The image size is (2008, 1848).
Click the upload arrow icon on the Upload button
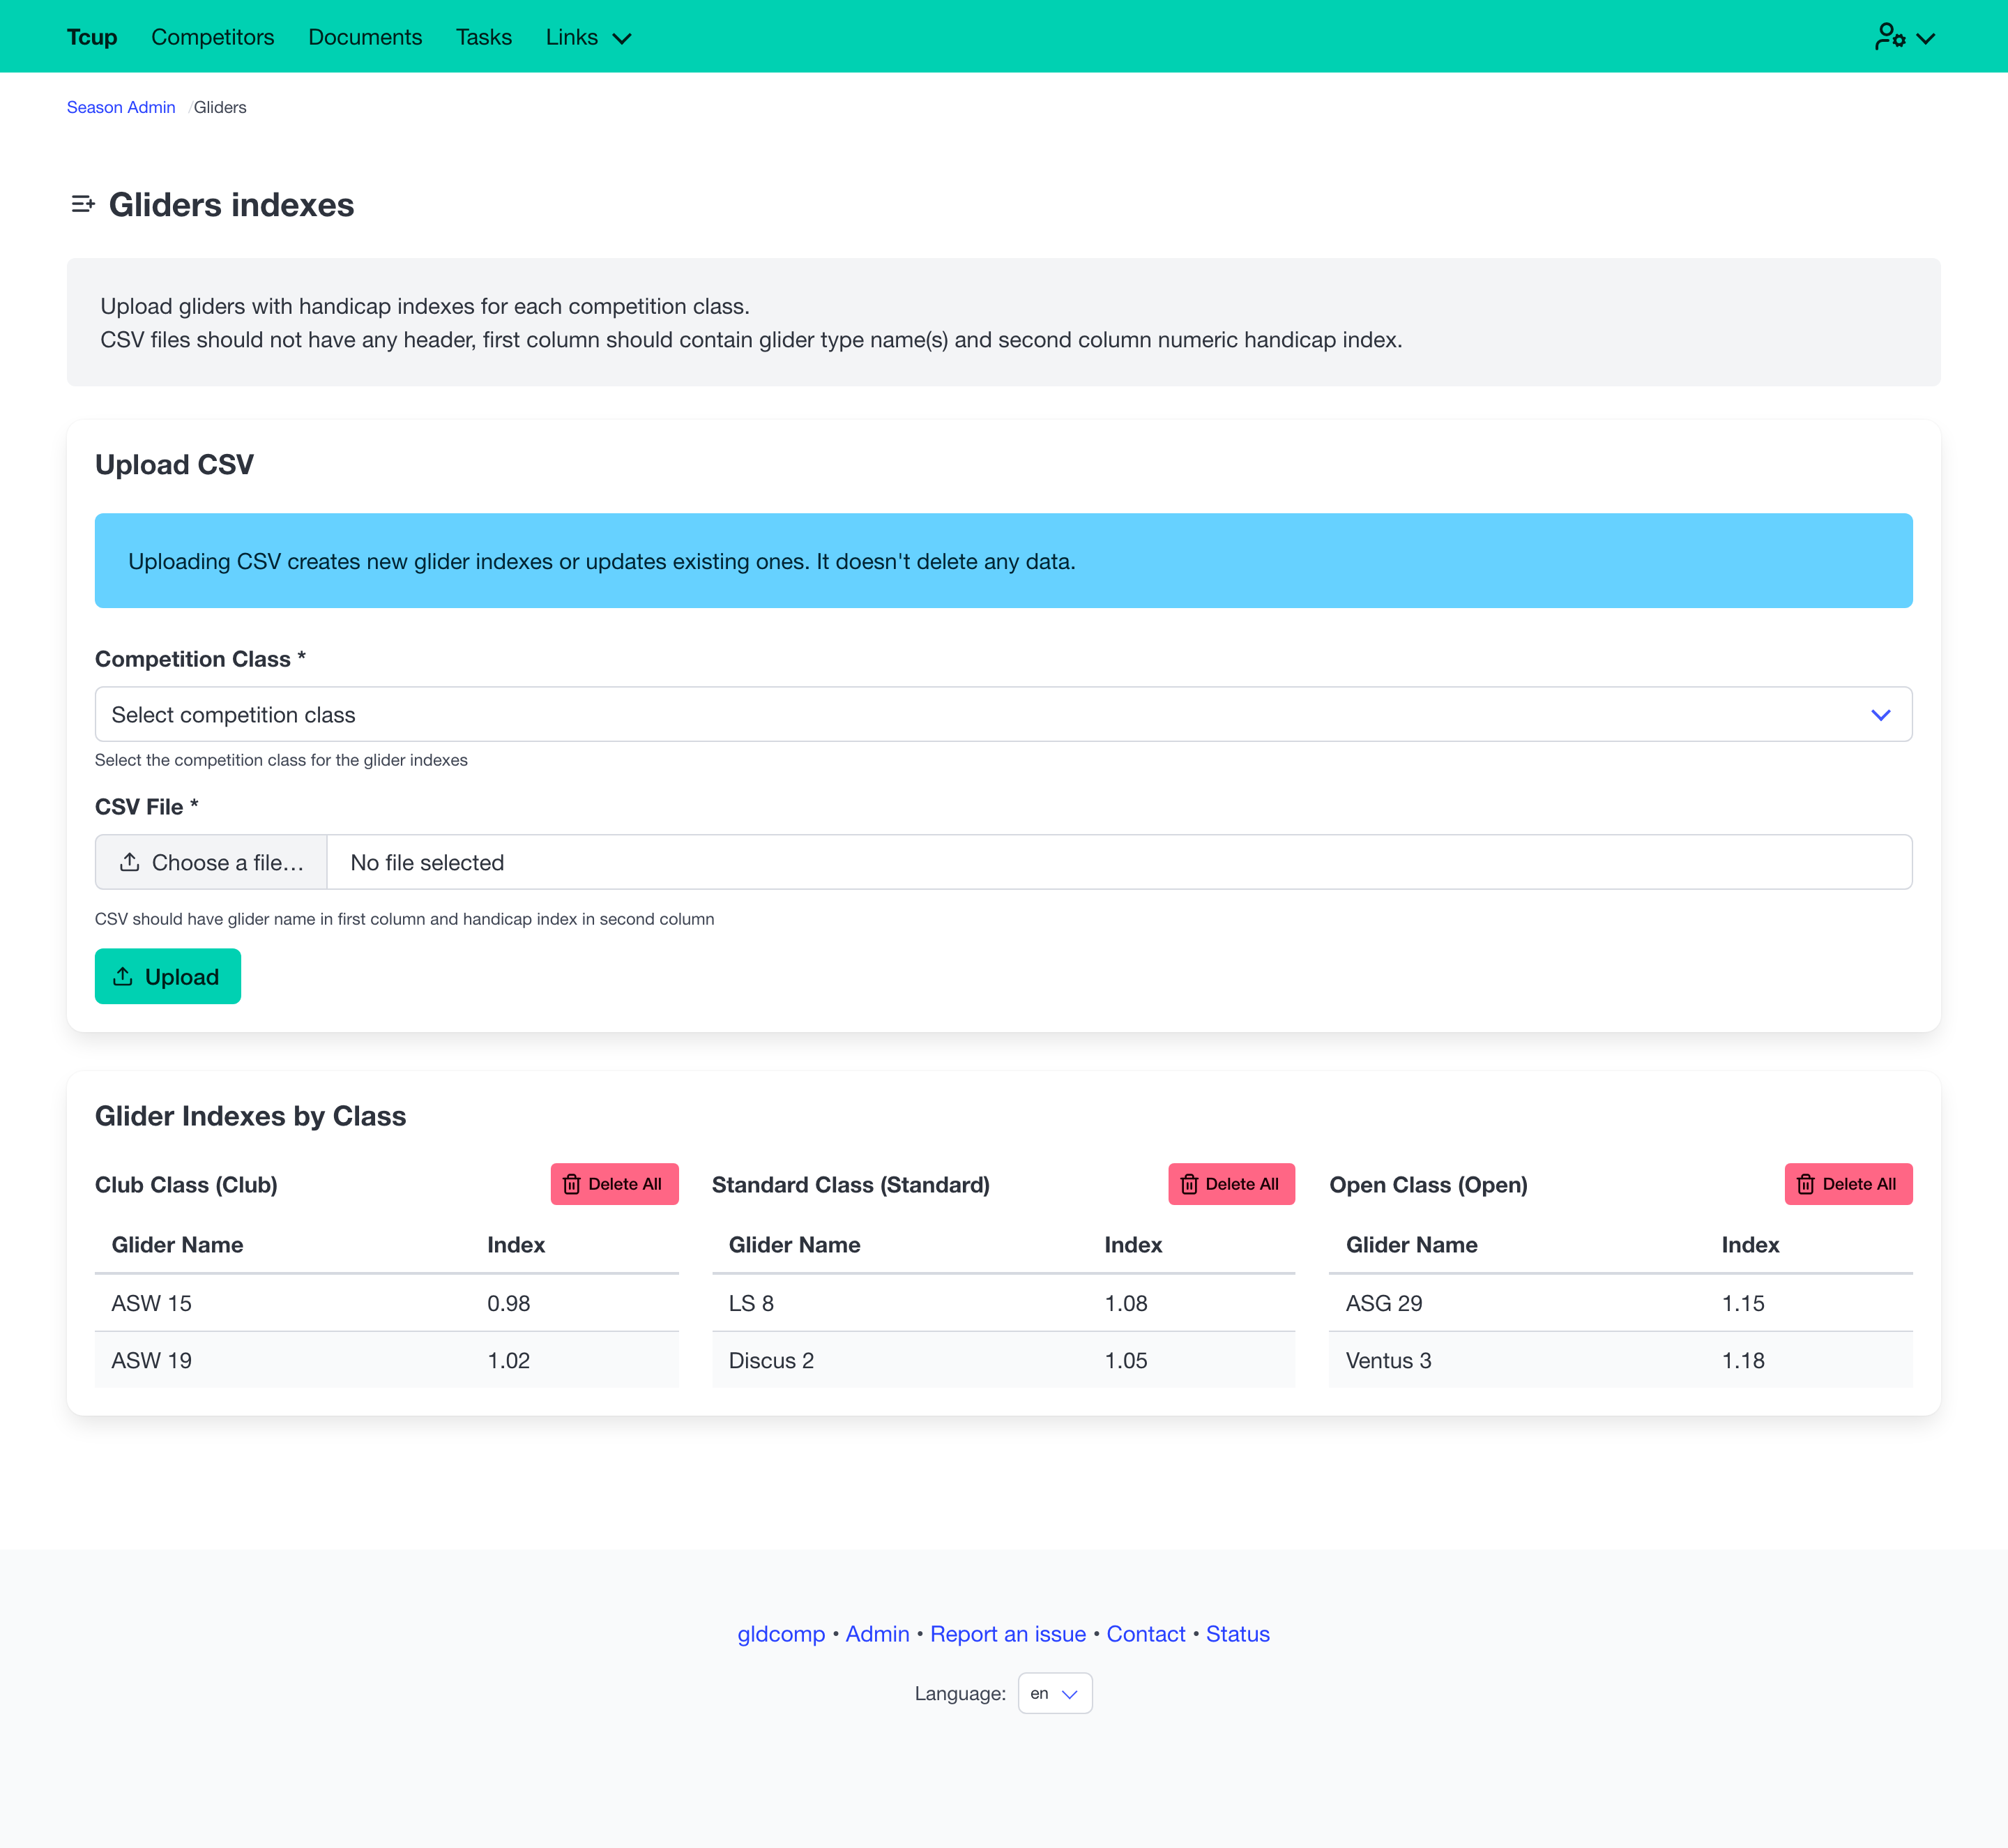[x=123, y=976]
